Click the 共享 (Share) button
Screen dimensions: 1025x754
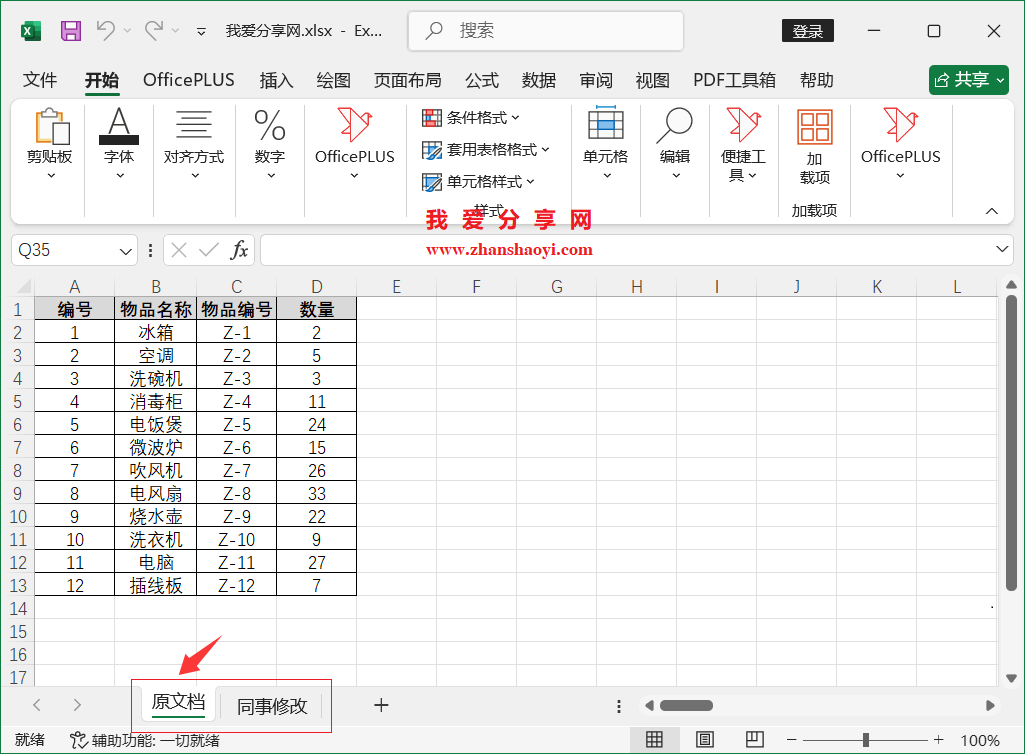click(967, 80)
